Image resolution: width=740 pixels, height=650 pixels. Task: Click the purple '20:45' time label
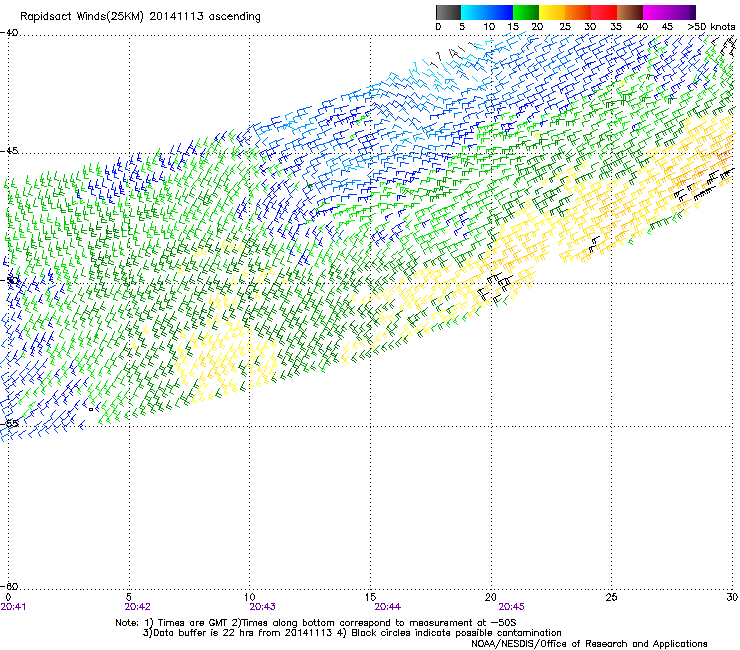[512, 607]
